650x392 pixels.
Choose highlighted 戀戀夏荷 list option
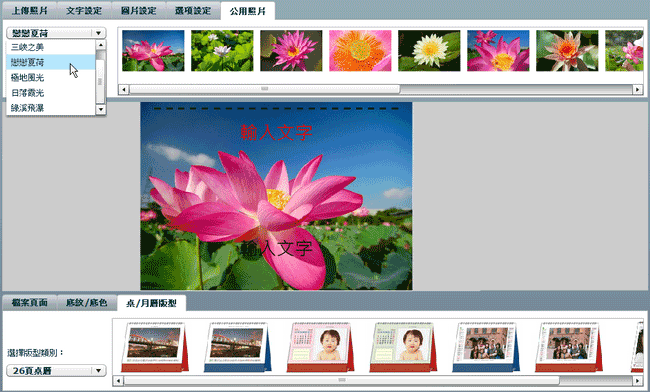tap(51, 62)
